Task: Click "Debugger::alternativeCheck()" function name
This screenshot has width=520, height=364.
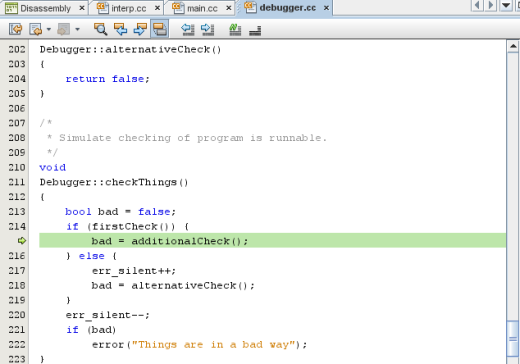Action: (130, 50)
